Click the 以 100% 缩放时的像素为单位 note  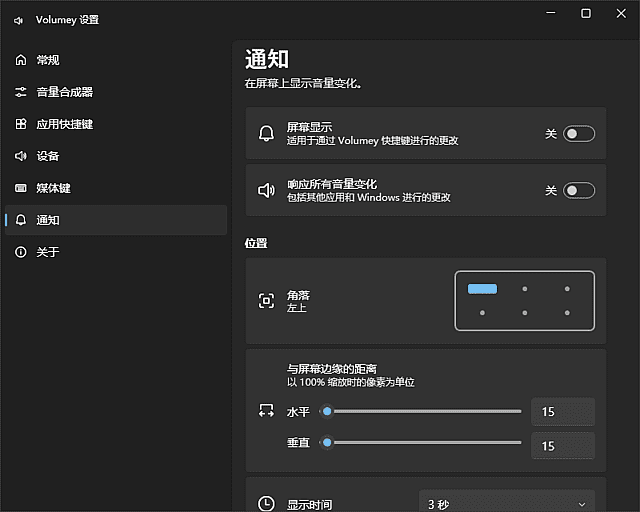point(351,382)
